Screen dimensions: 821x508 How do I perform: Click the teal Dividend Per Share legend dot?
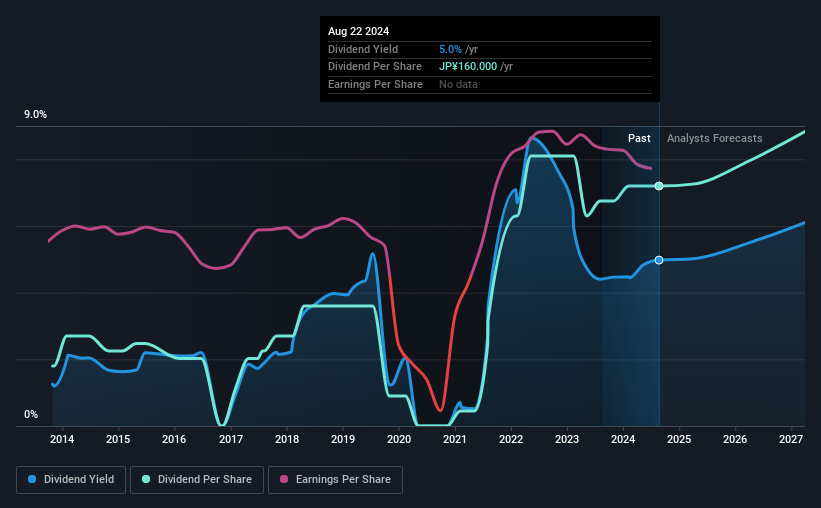click(x=146, y=479)
